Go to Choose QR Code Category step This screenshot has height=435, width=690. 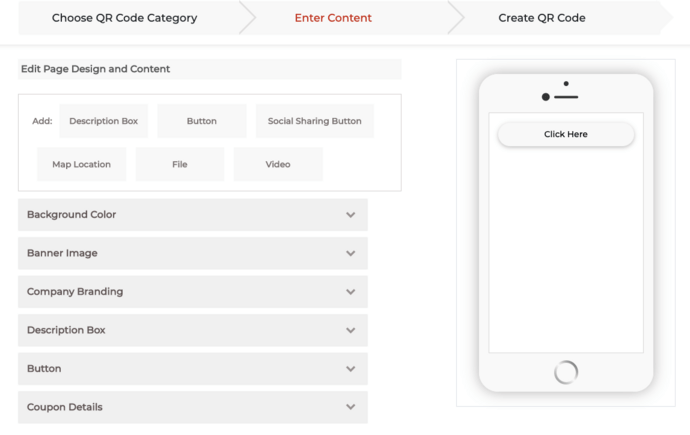(125, 18)
